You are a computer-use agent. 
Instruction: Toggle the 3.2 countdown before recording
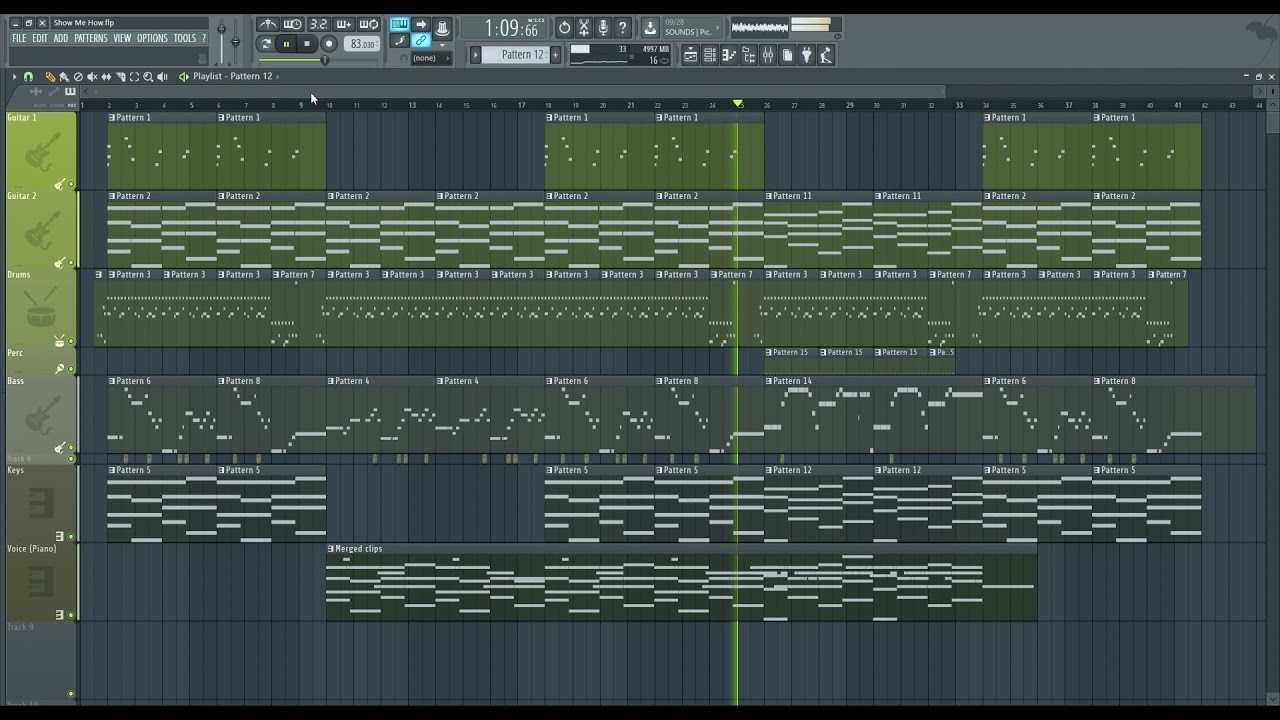(319, 24)
